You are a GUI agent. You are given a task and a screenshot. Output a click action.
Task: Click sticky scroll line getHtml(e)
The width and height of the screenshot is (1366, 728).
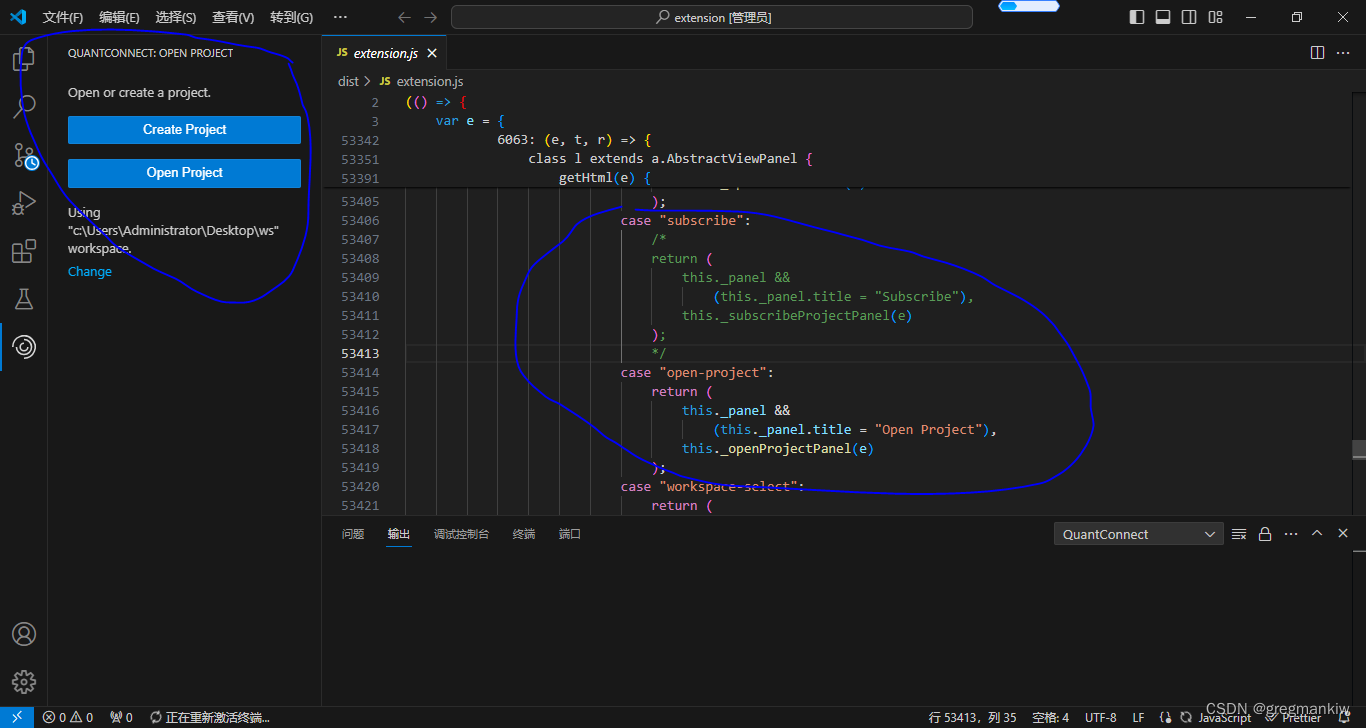(x=605, y=178)
